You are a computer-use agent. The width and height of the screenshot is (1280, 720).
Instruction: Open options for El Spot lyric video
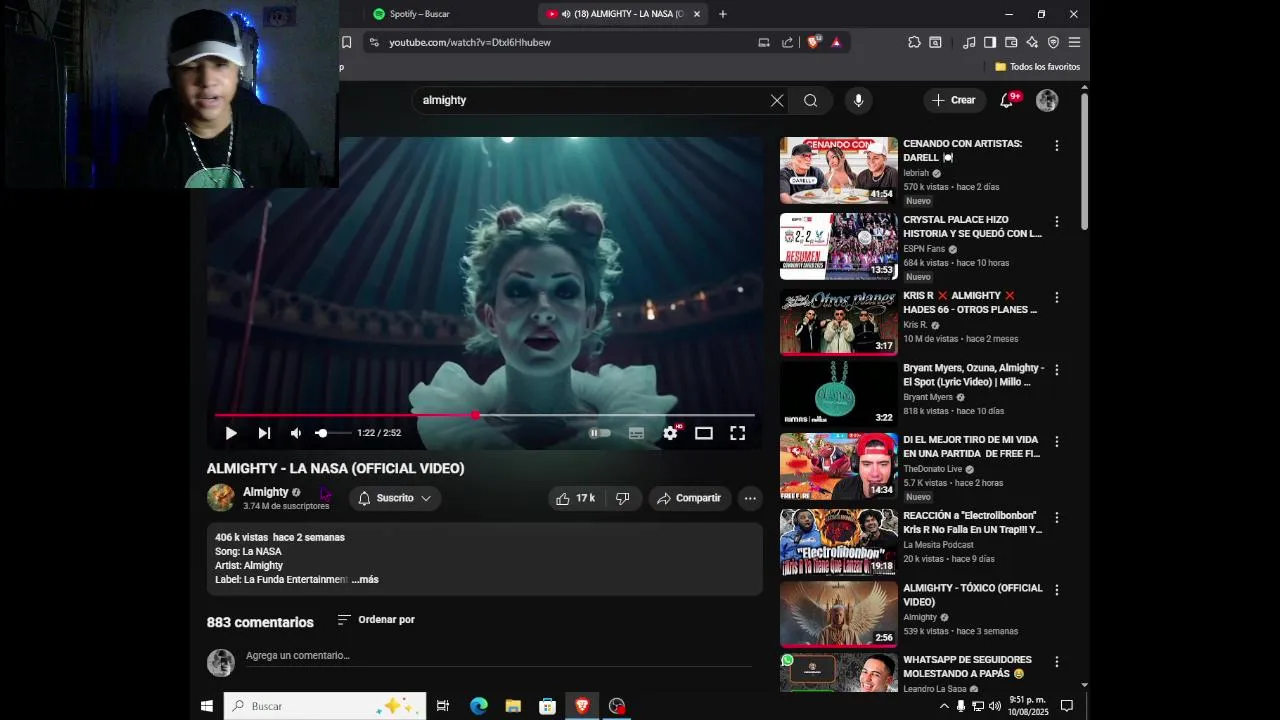(1056, 370)
